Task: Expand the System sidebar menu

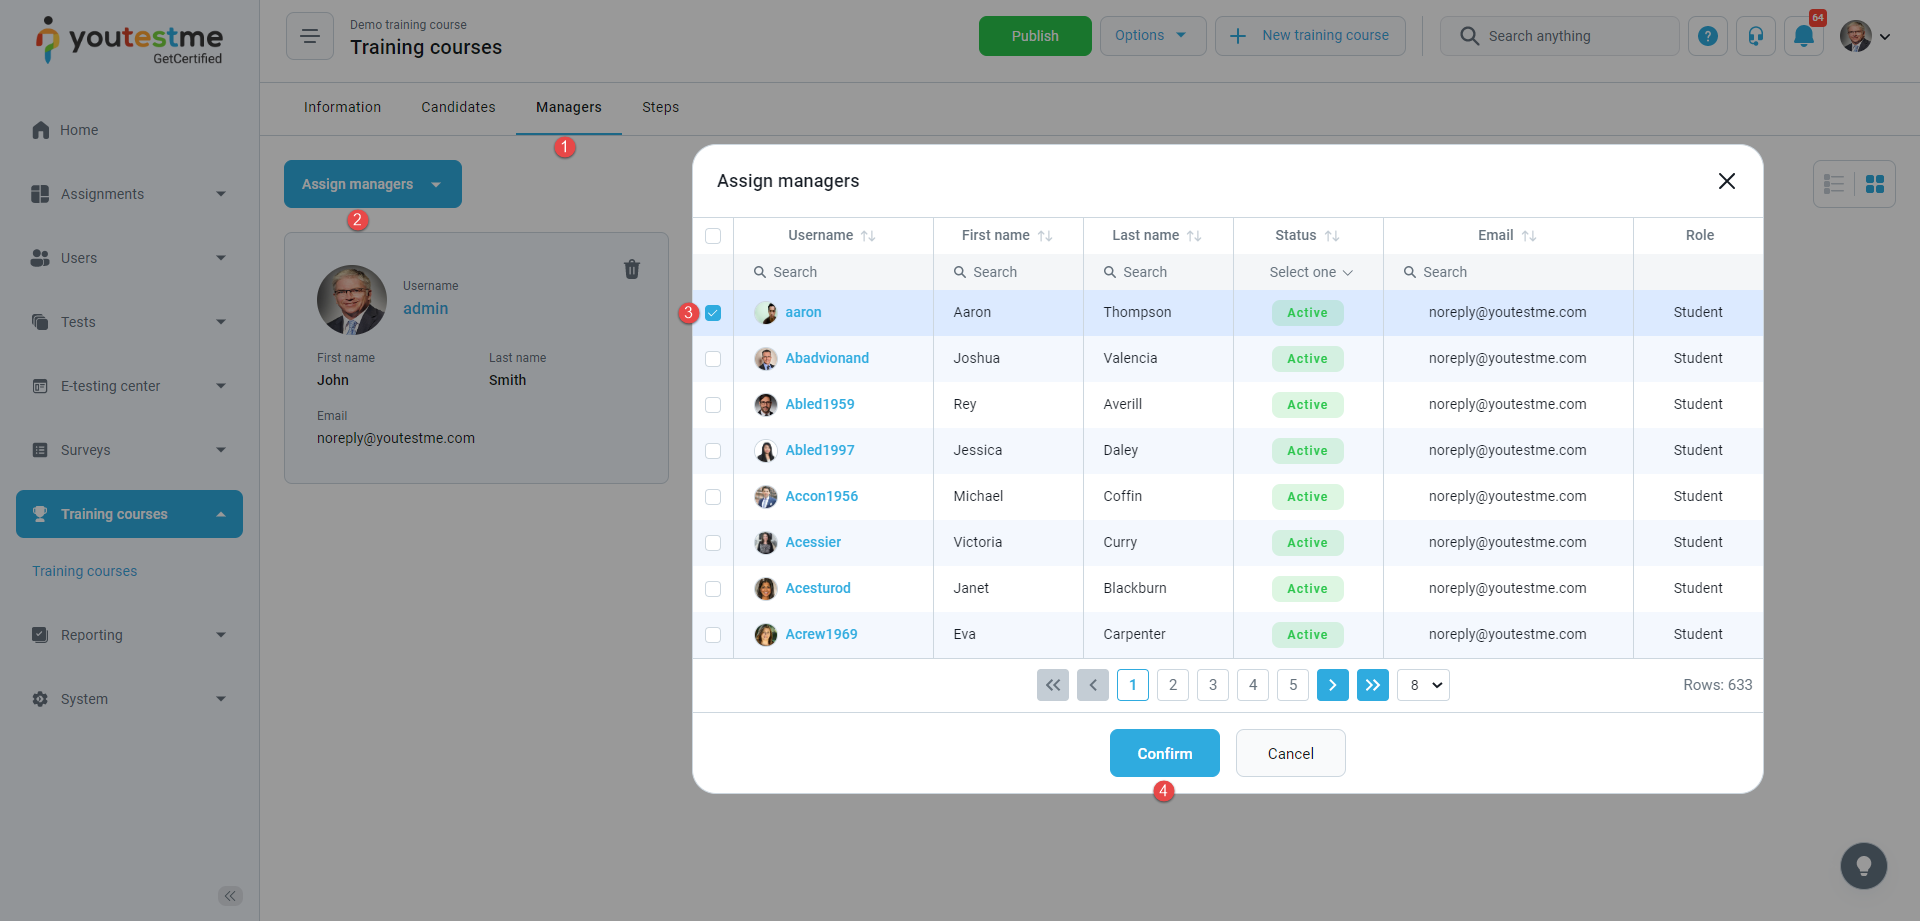Action: pyautogui.click(x=129, y=699)
